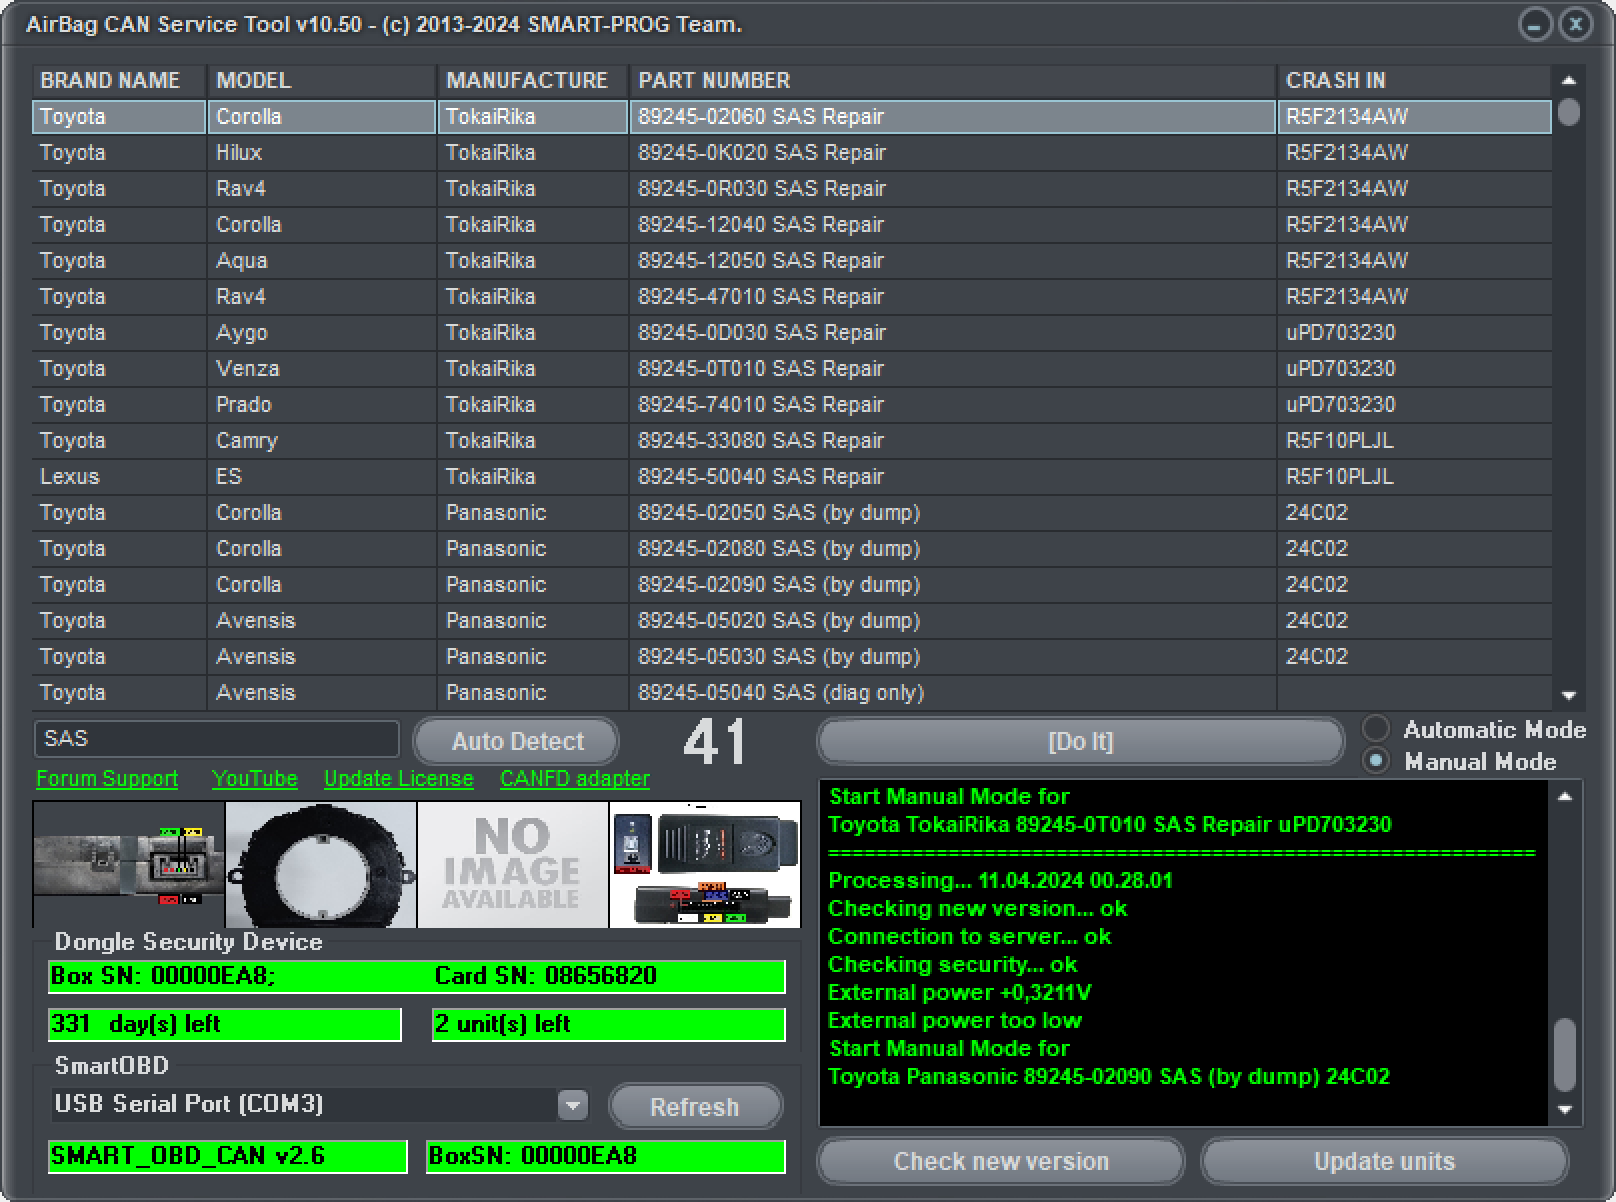
Task: Select the Lexus ES row
Action: click(792, 476)
